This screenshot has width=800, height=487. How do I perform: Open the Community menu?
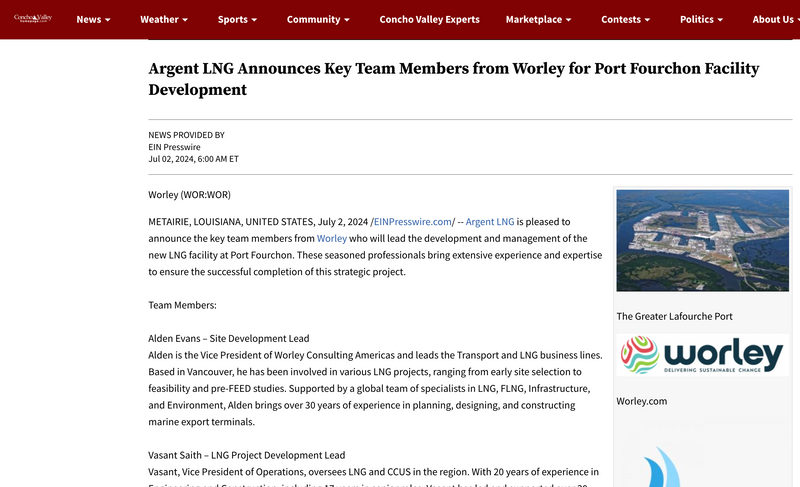tap(318, 19)
